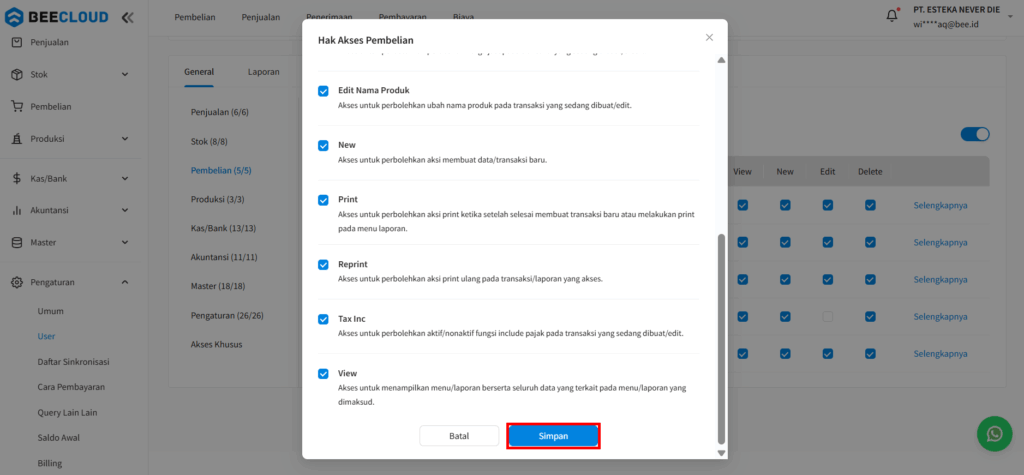Click the Stok box icon in sidebar
This screenshot has width=1024, height=475.
[x=17, y=74]
